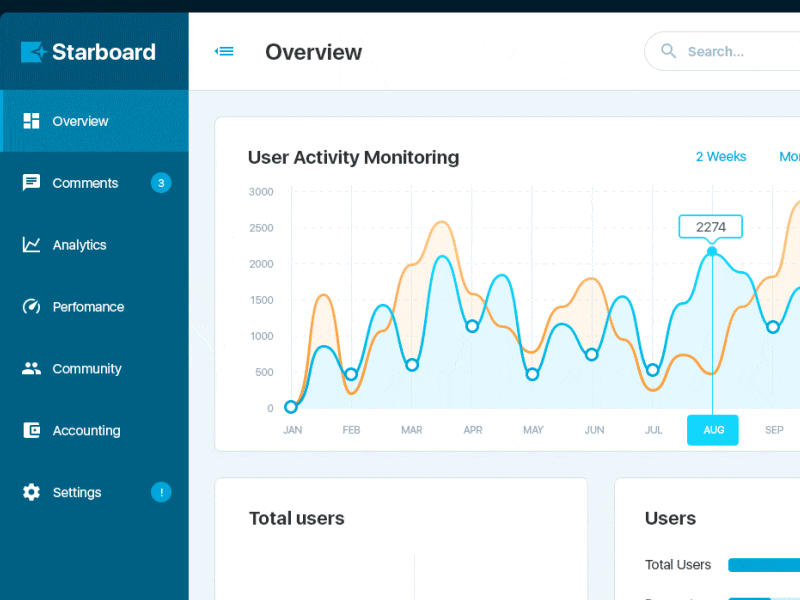Click the Performance gauge icon

point(31,307)
